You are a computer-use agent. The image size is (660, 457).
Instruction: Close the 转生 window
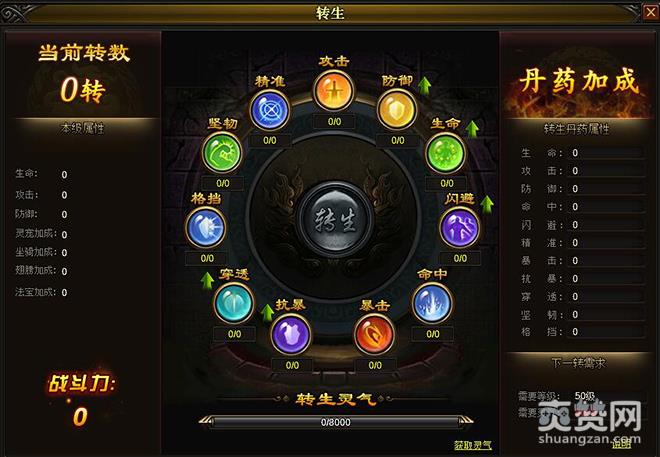click(651, 12)
